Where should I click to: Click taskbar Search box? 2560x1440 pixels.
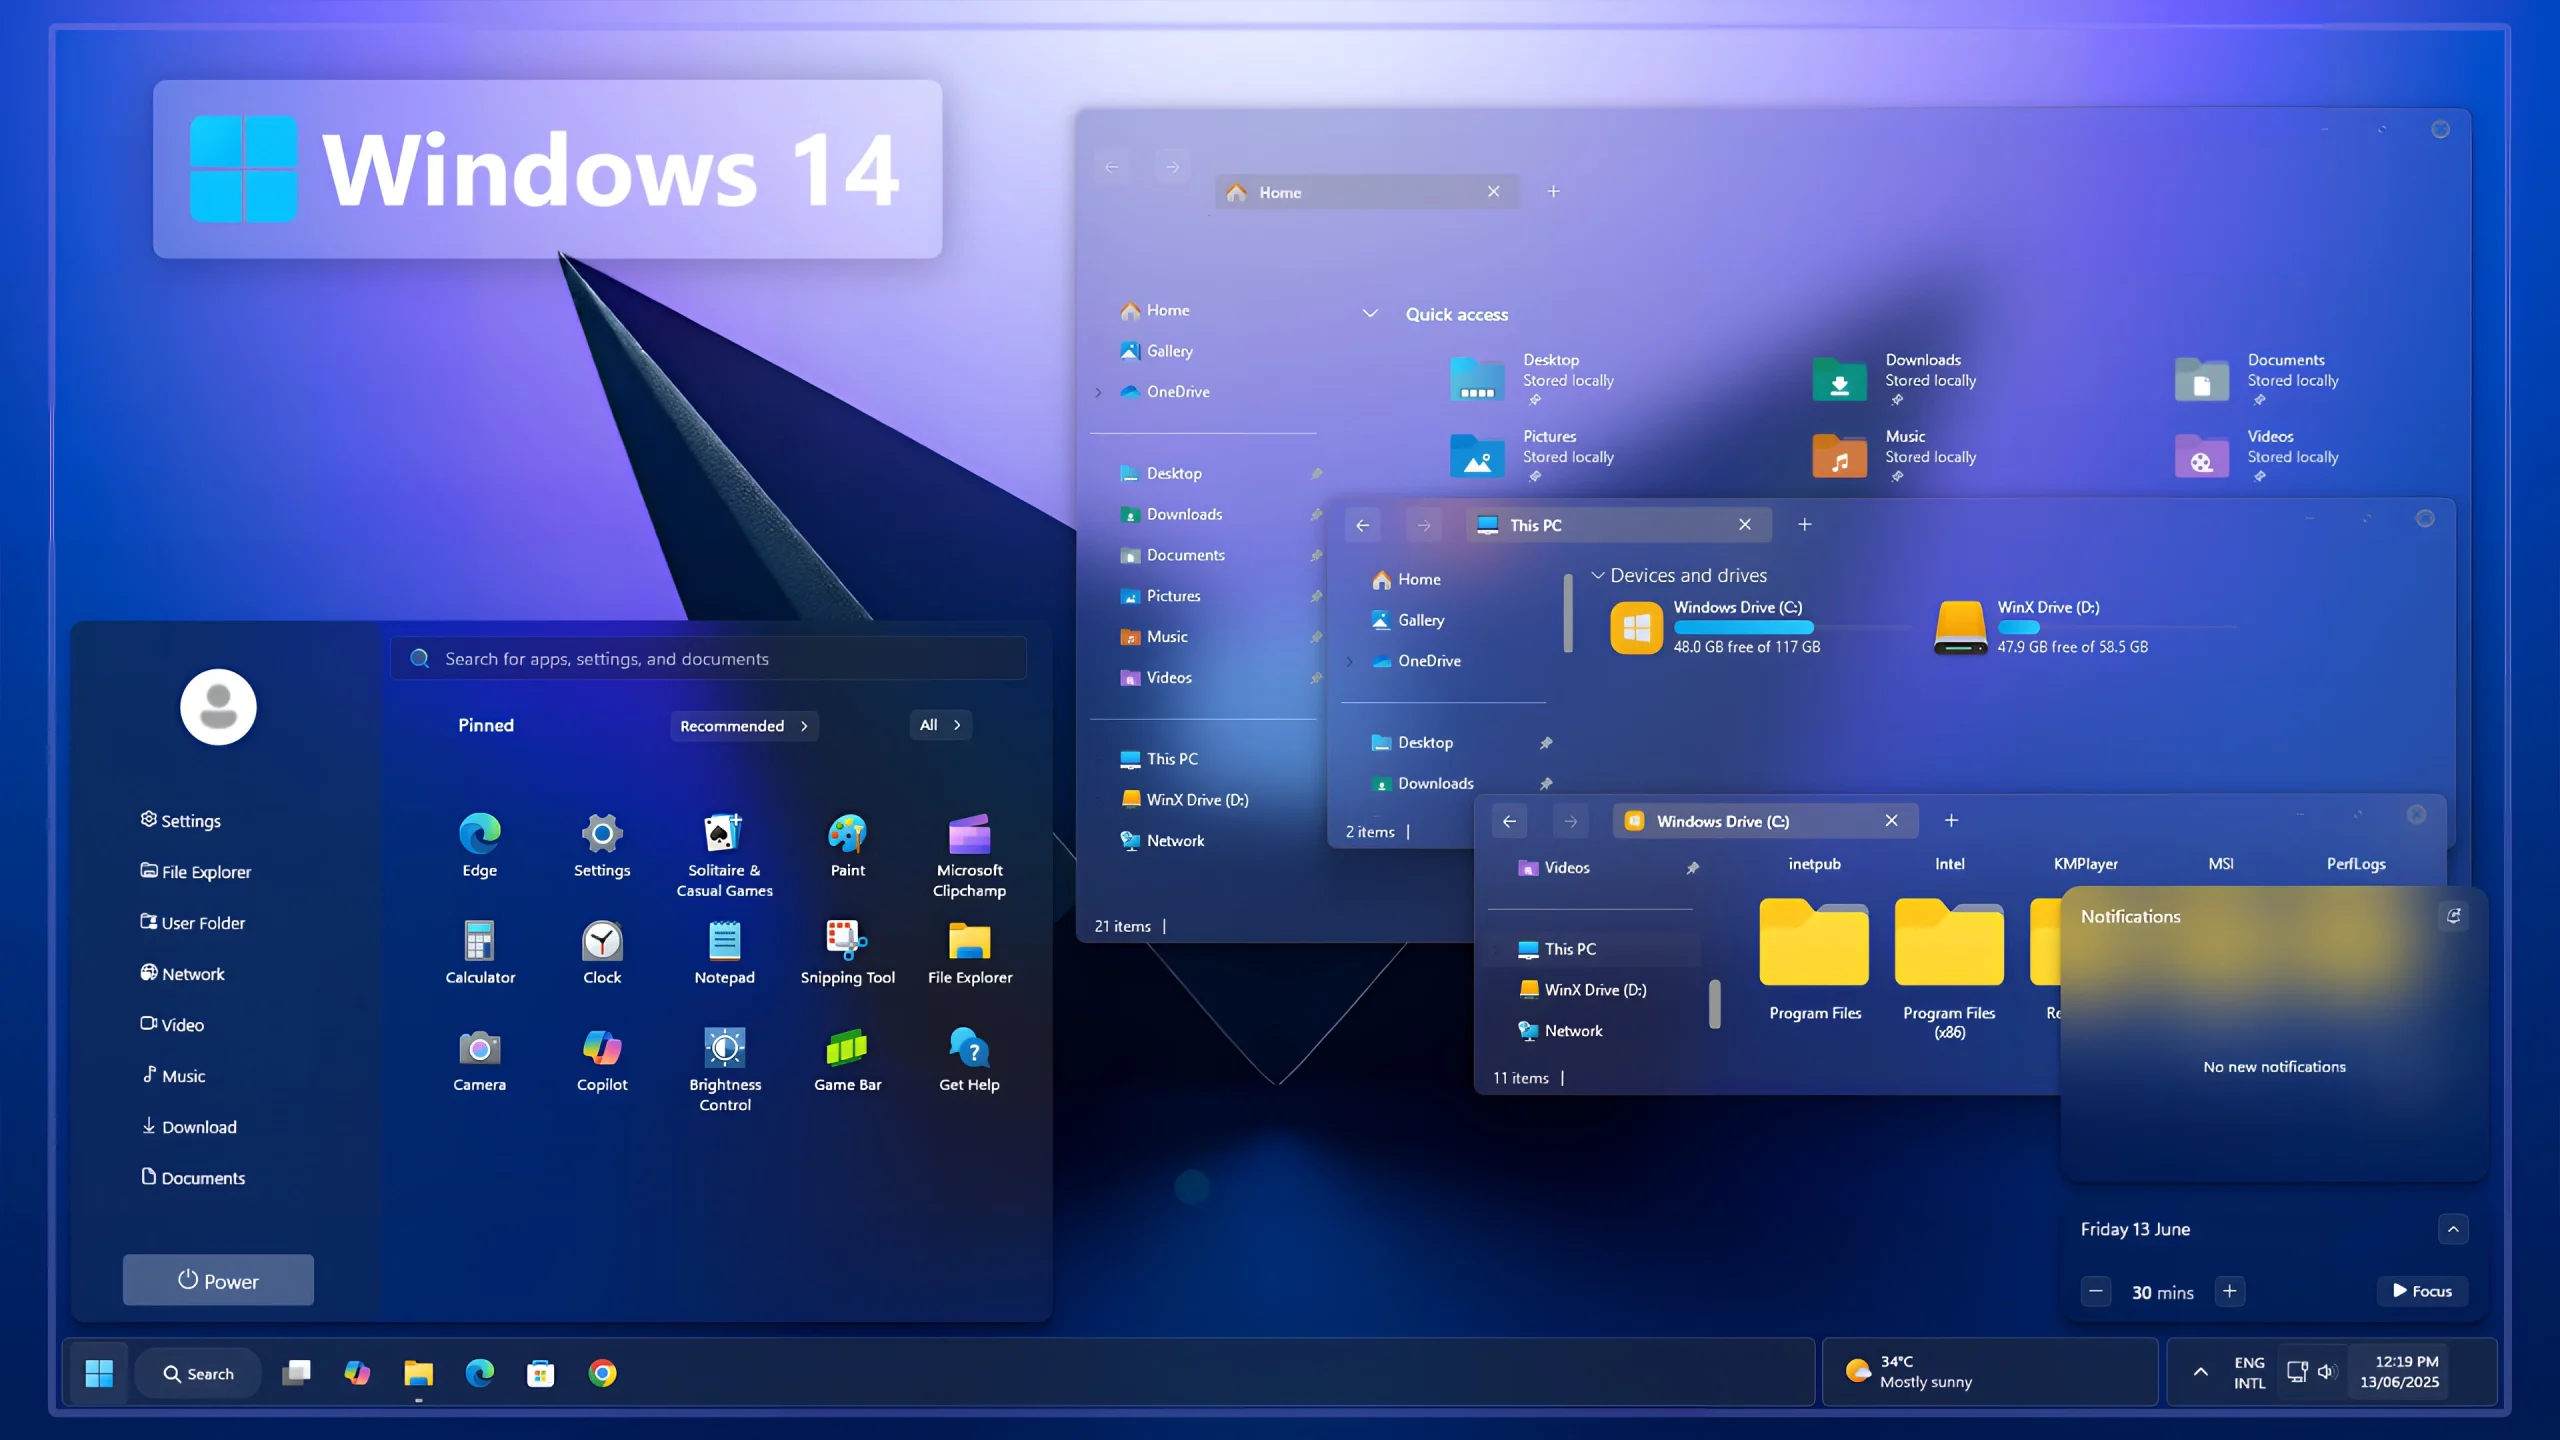[x=198, y=1373]
